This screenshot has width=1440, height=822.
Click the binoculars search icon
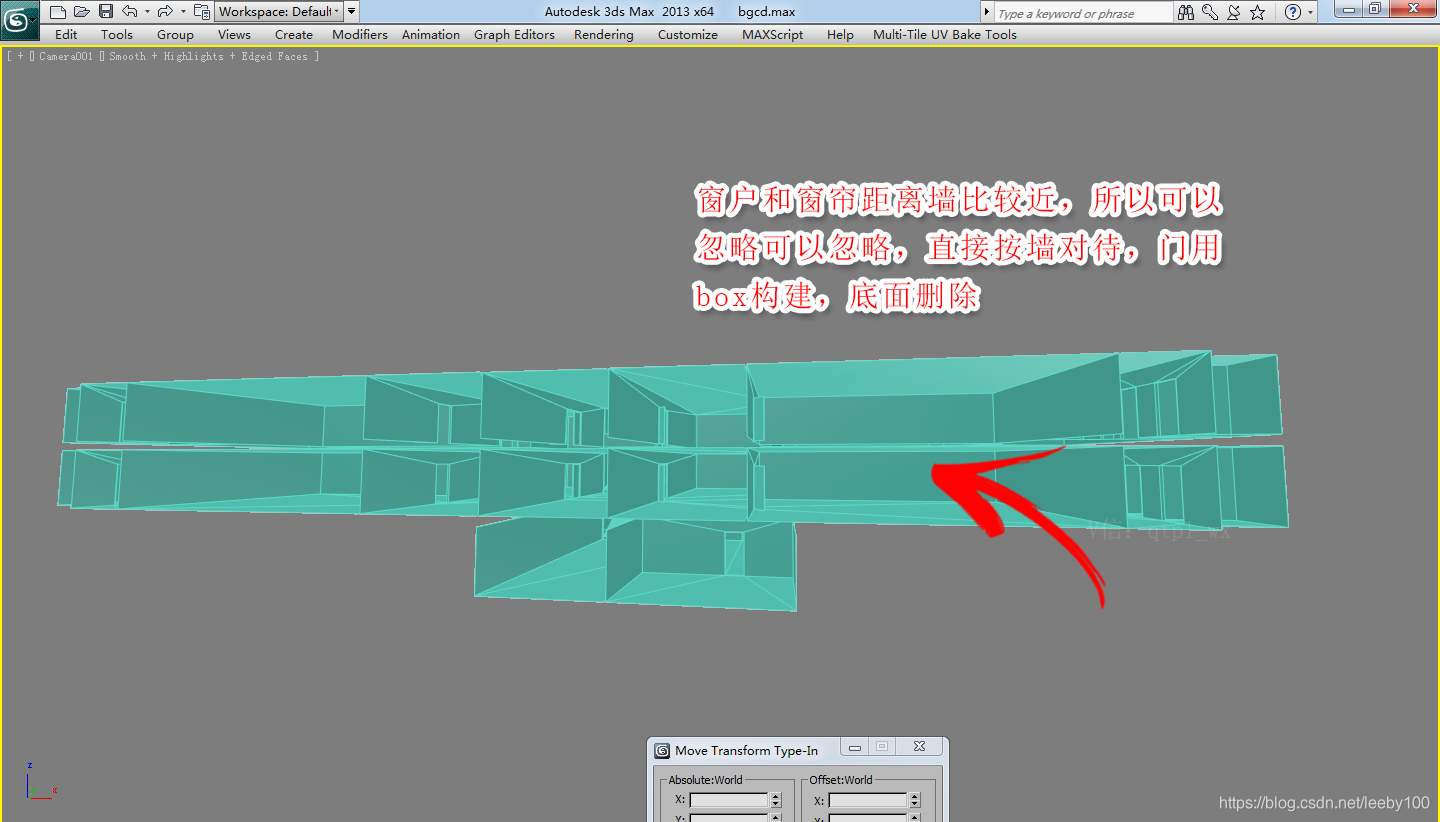pyautogui.click(x=1186, y=12)
